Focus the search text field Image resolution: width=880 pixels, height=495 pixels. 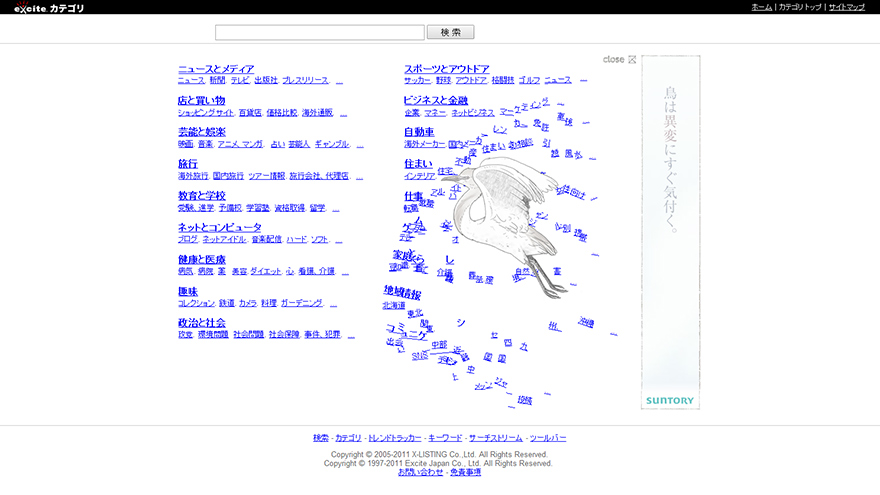tap(319, 33)
